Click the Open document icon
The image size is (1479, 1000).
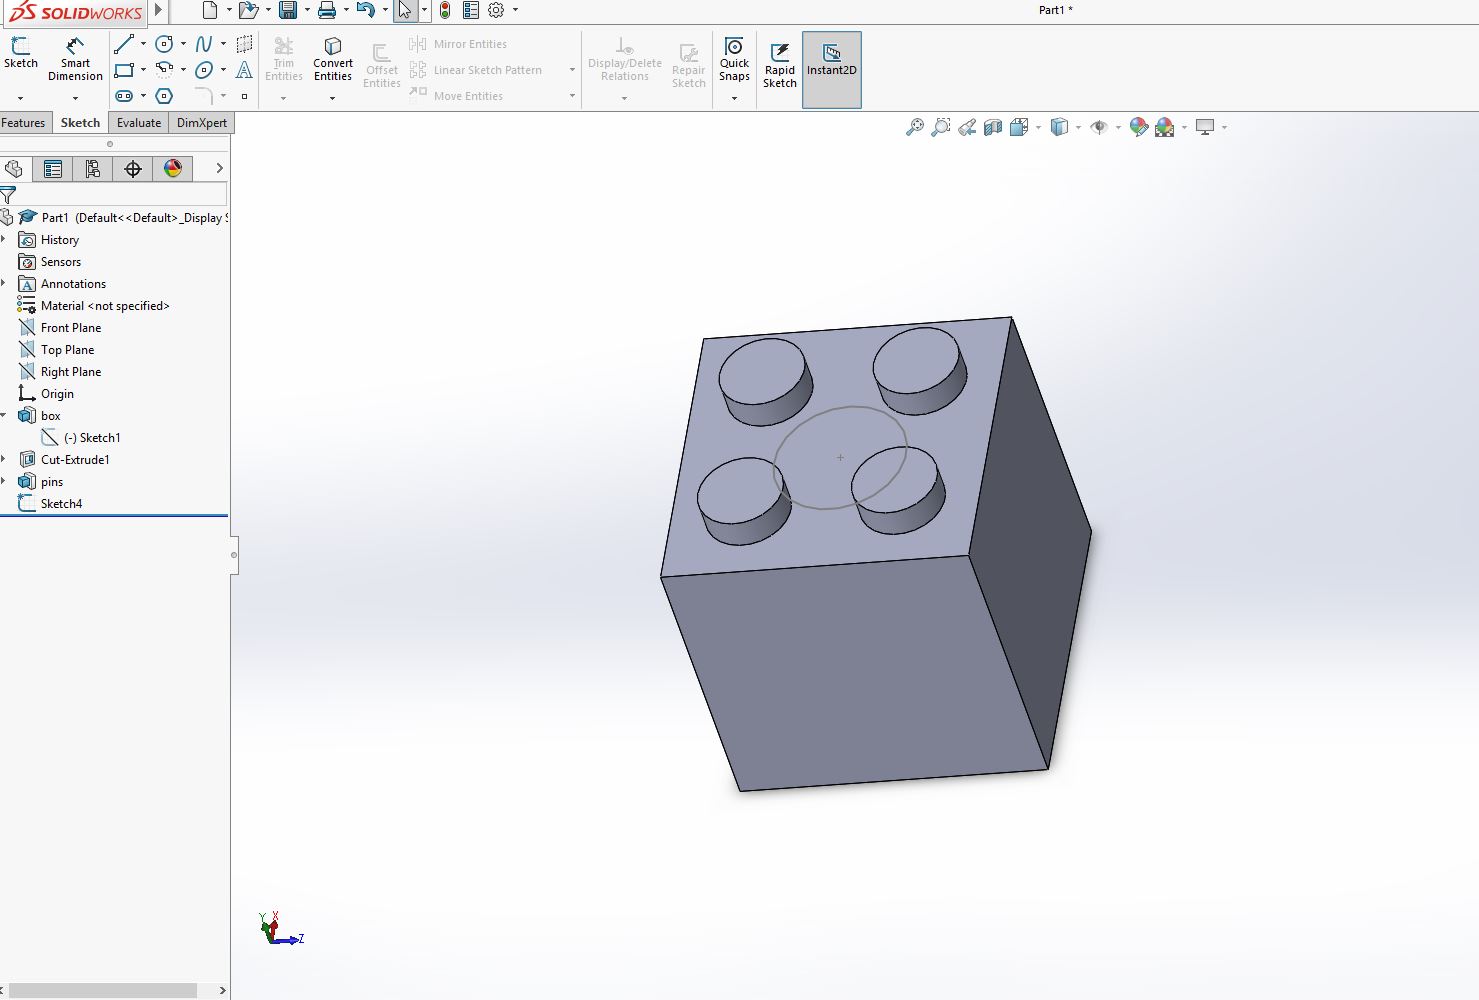248,10
